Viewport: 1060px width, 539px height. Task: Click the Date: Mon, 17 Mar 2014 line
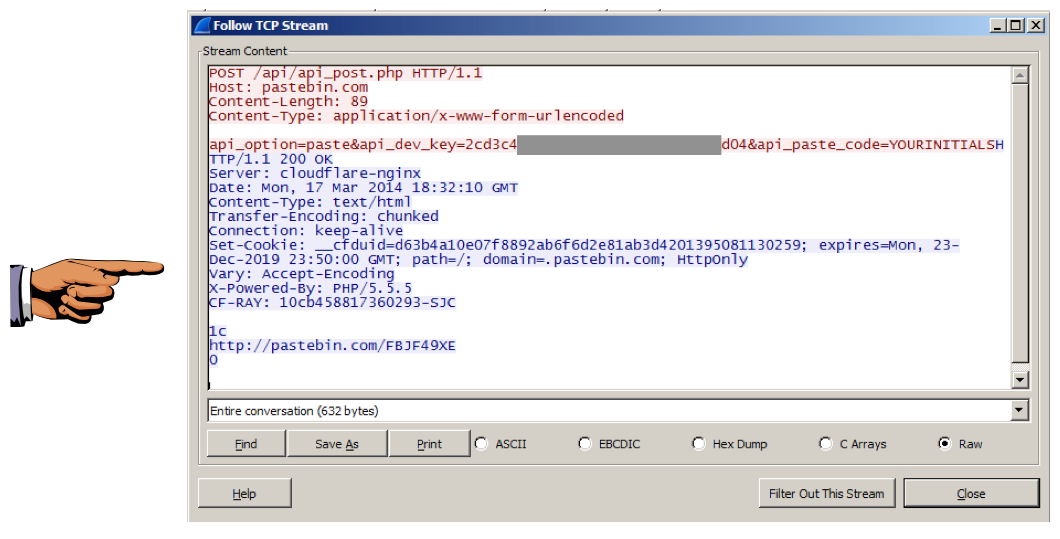[364, 187]
